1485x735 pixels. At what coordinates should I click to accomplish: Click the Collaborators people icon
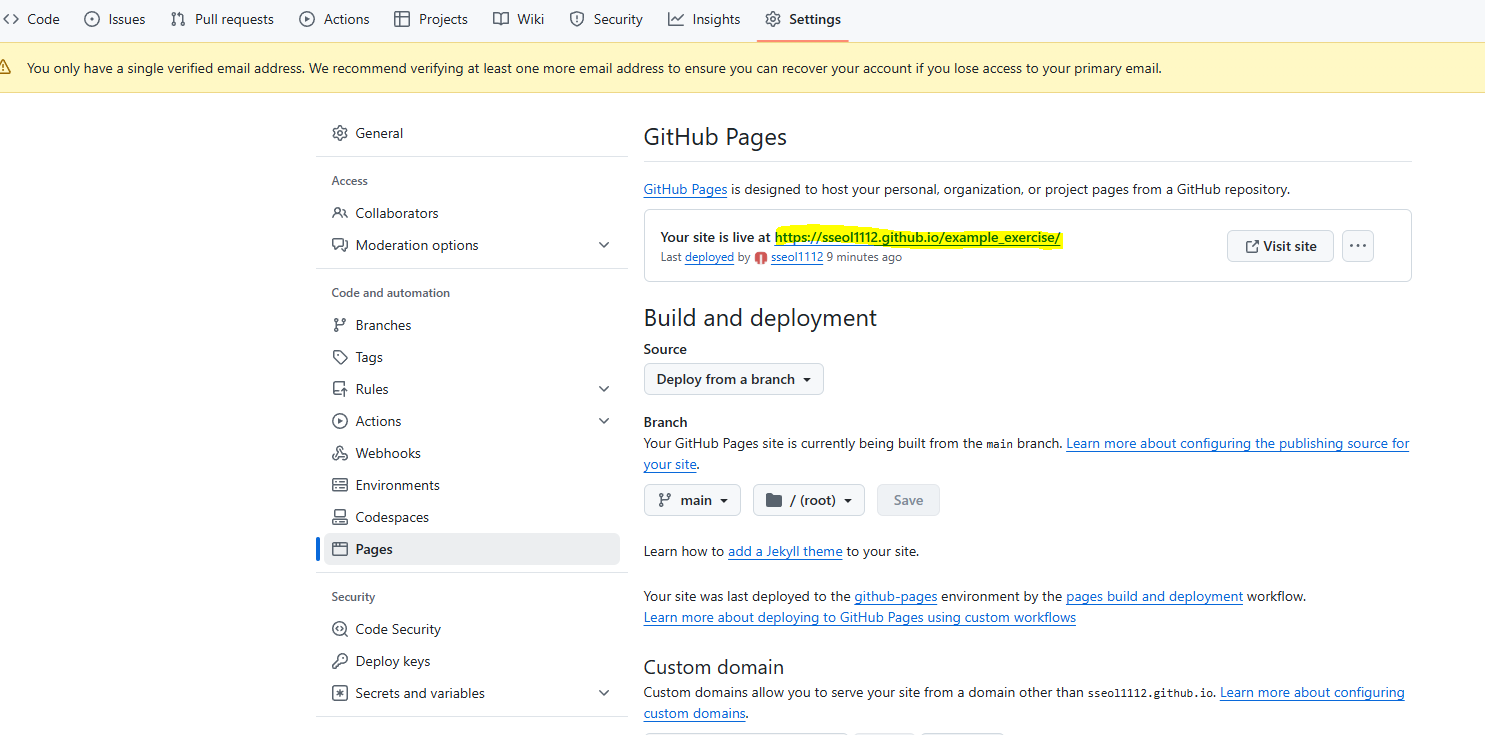[340, 213]
